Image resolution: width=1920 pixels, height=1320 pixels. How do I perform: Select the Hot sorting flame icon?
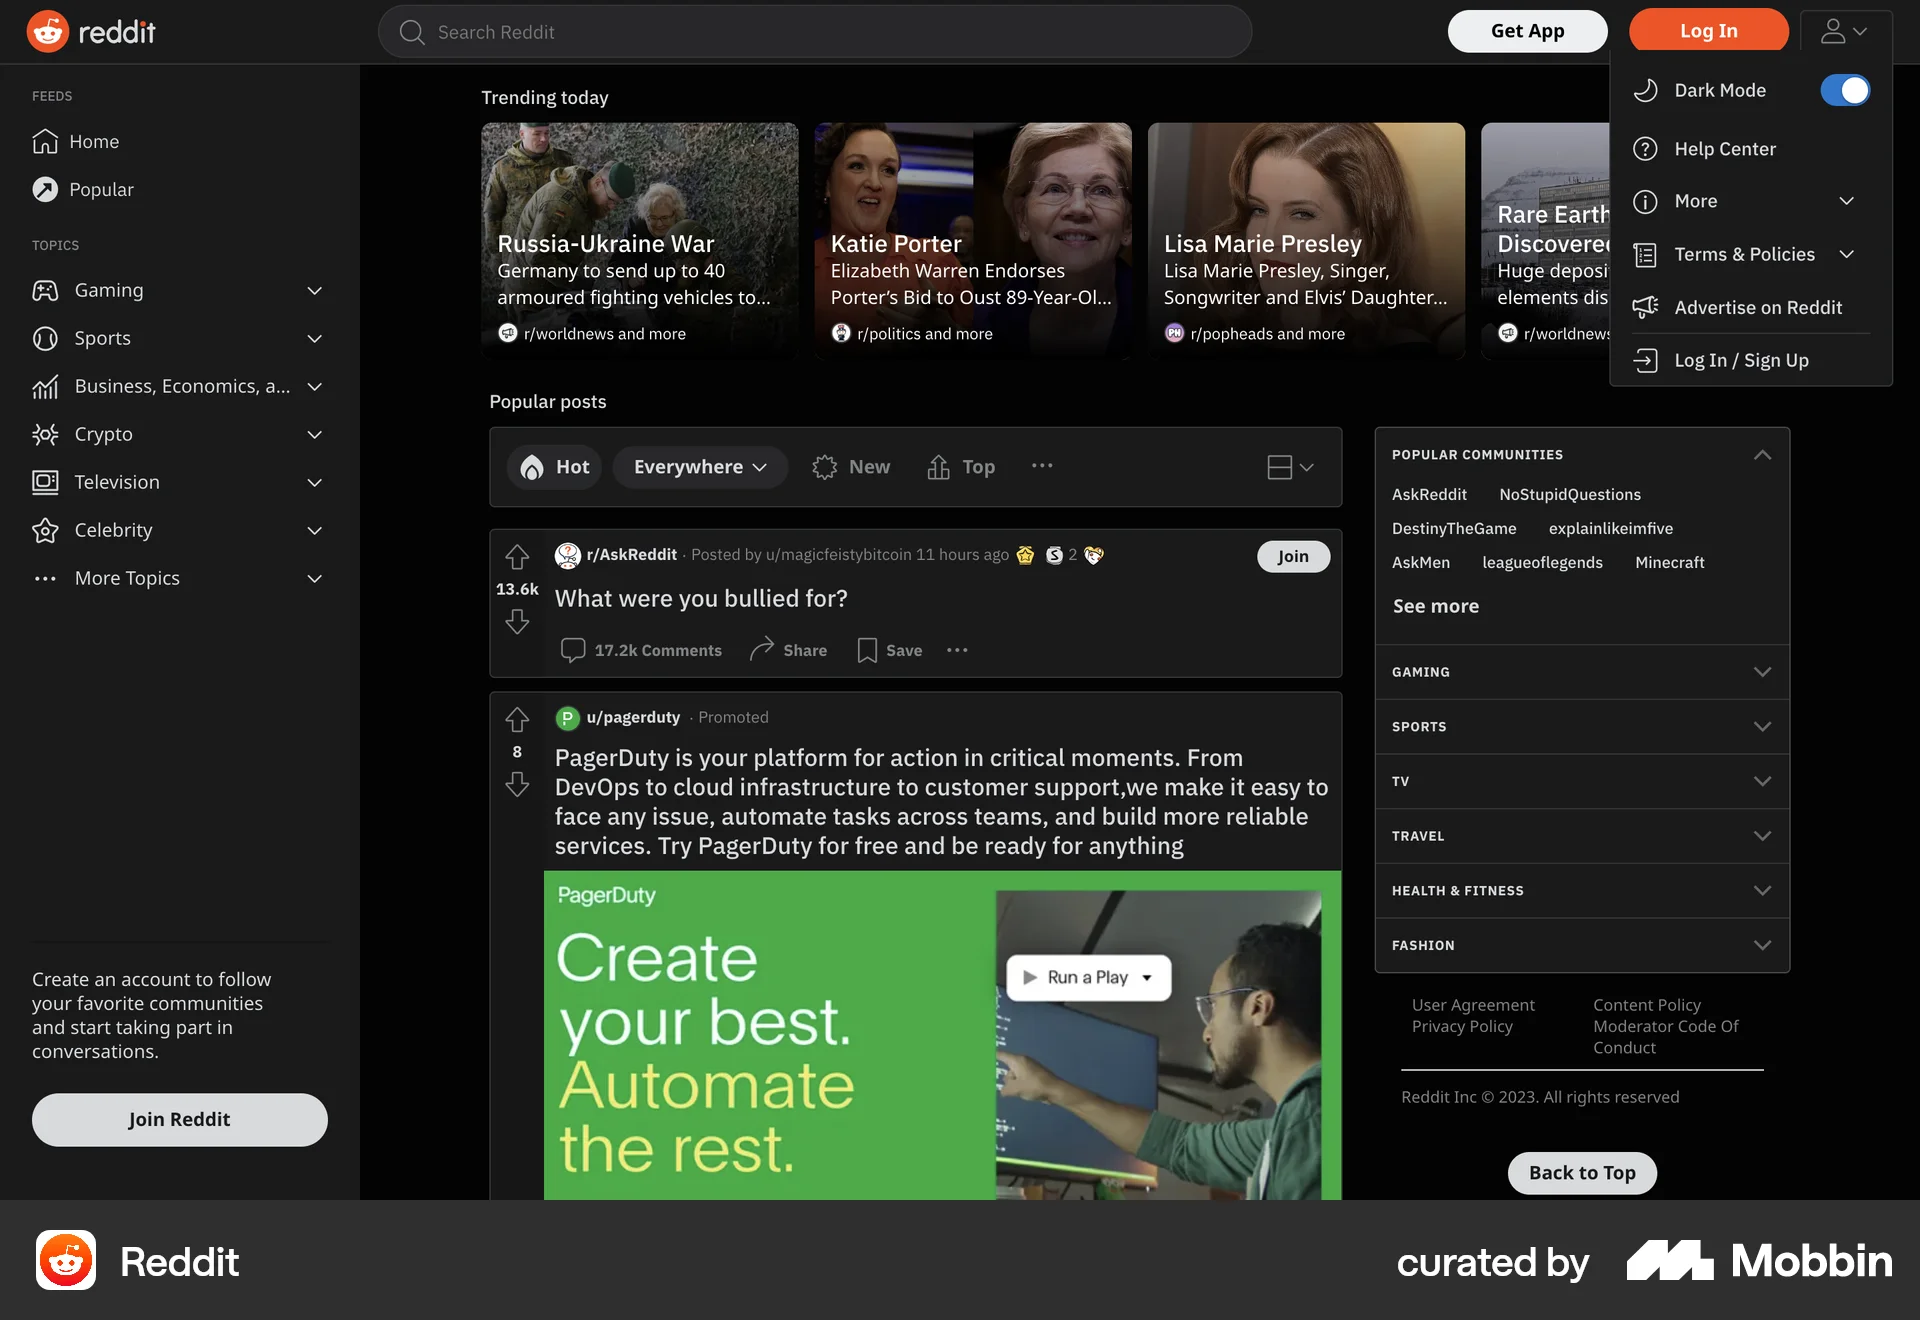pyautogui.click(x=531, y=466)
